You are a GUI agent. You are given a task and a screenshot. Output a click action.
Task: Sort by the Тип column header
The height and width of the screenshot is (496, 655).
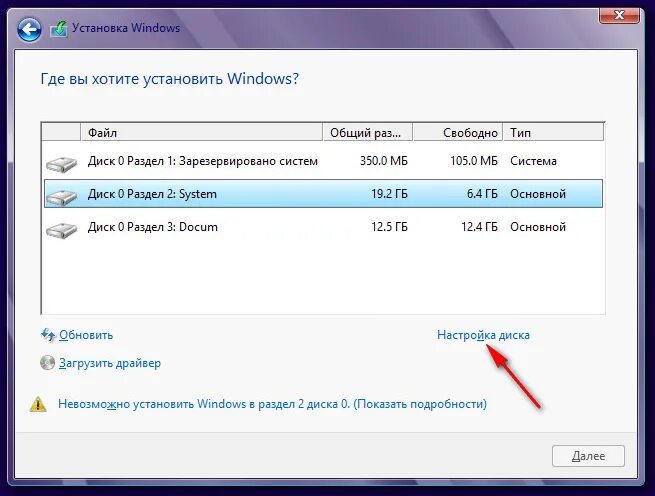point(553,132)
